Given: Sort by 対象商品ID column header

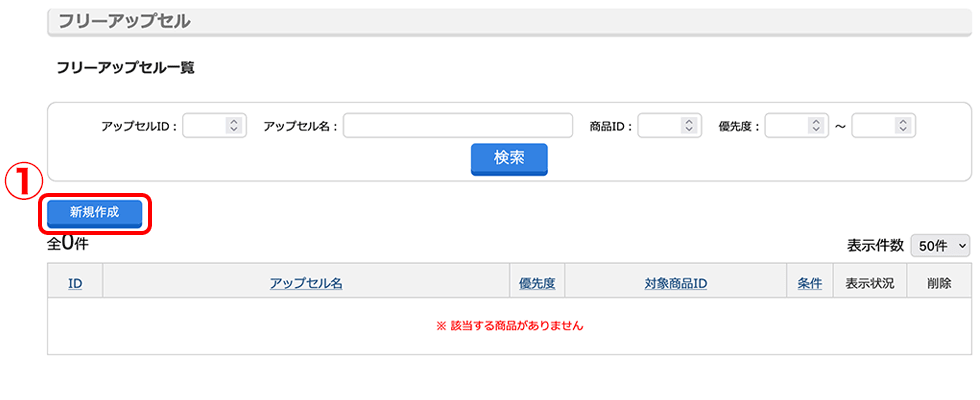Looking at the screenshot, I should tap(676, 283).
